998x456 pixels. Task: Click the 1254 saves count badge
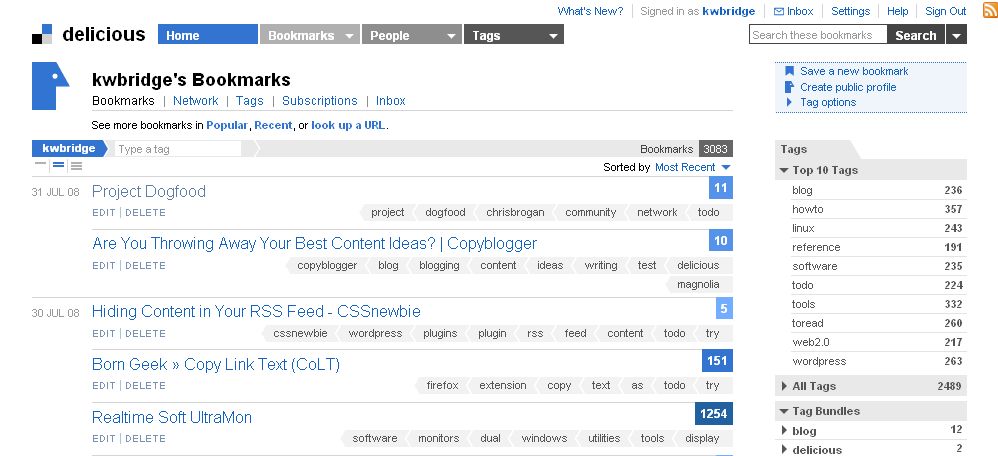pyautogui.click(x=713, y=414)
